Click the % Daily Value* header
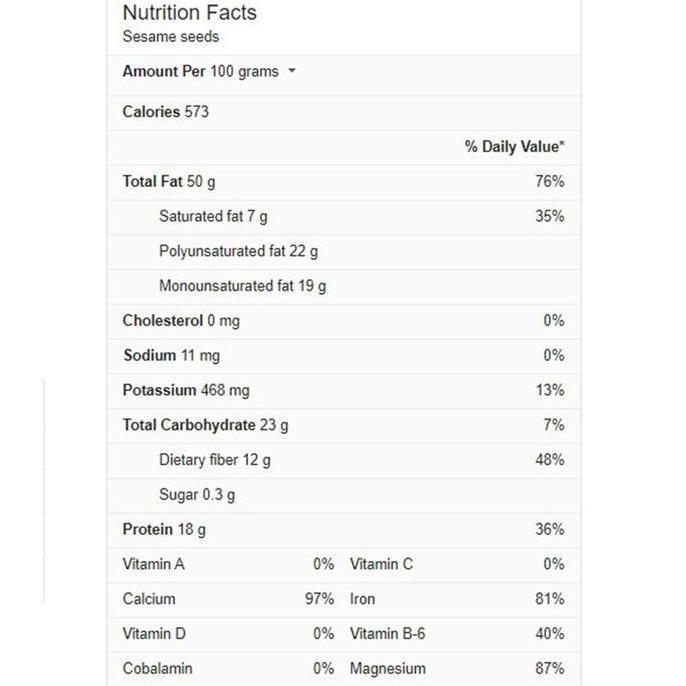Screen dimensions: 686x686 [514, 147]
